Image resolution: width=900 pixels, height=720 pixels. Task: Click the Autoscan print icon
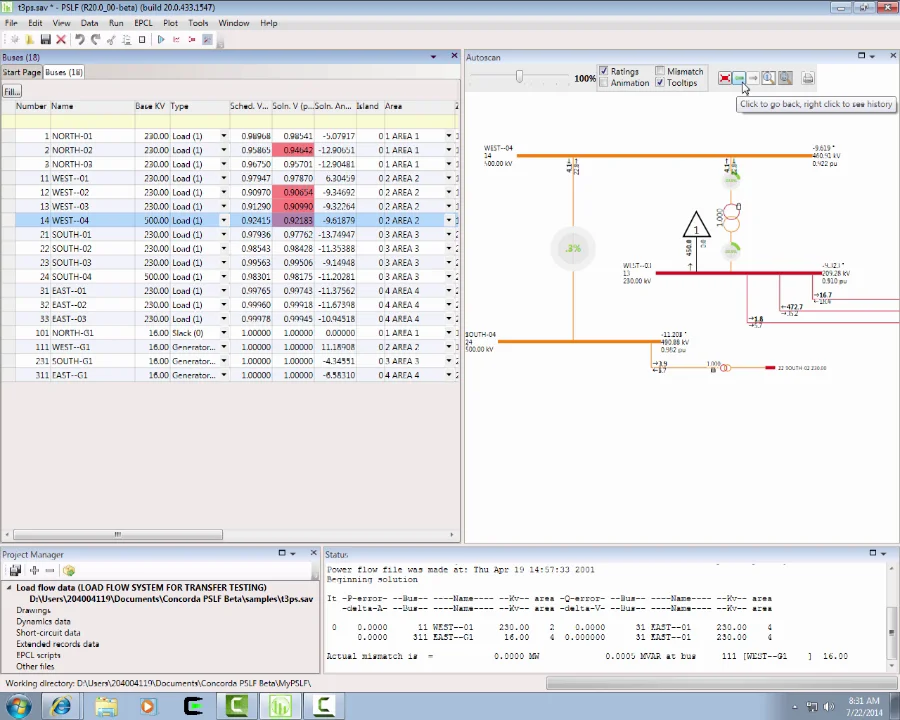coord(808,78)
